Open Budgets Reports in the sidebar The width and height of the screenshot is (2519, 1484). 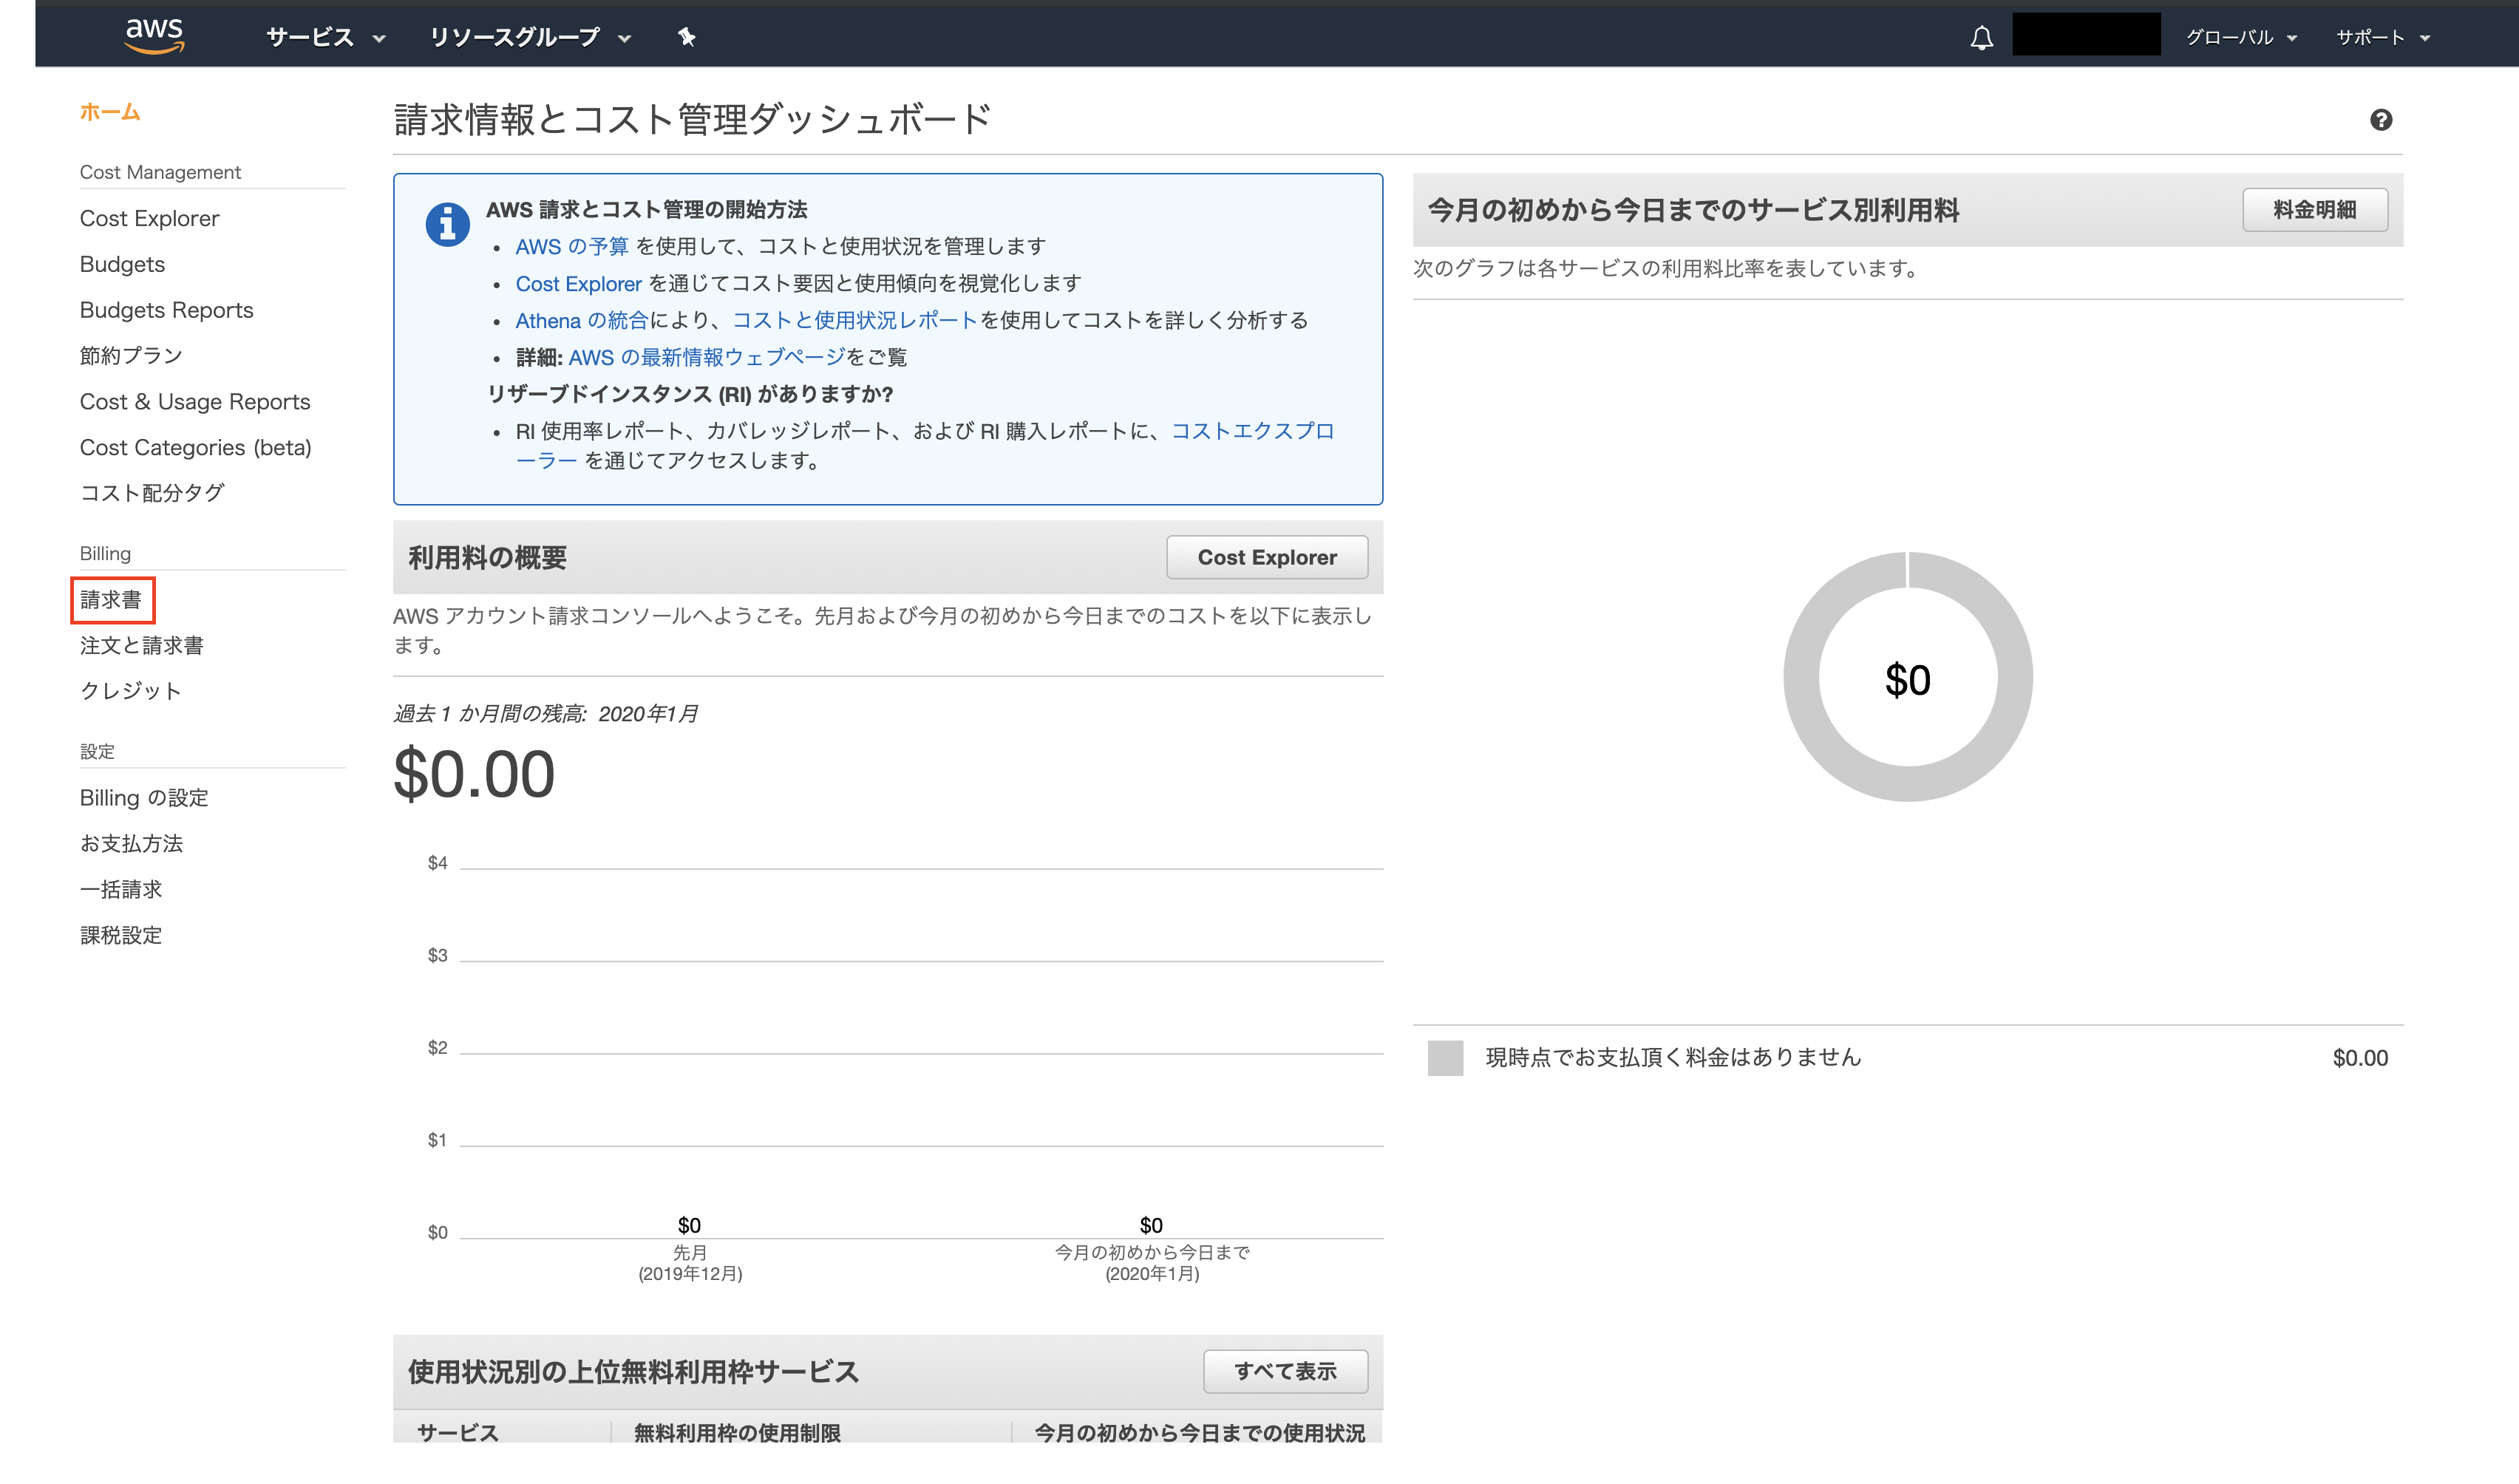click(166, 309)
